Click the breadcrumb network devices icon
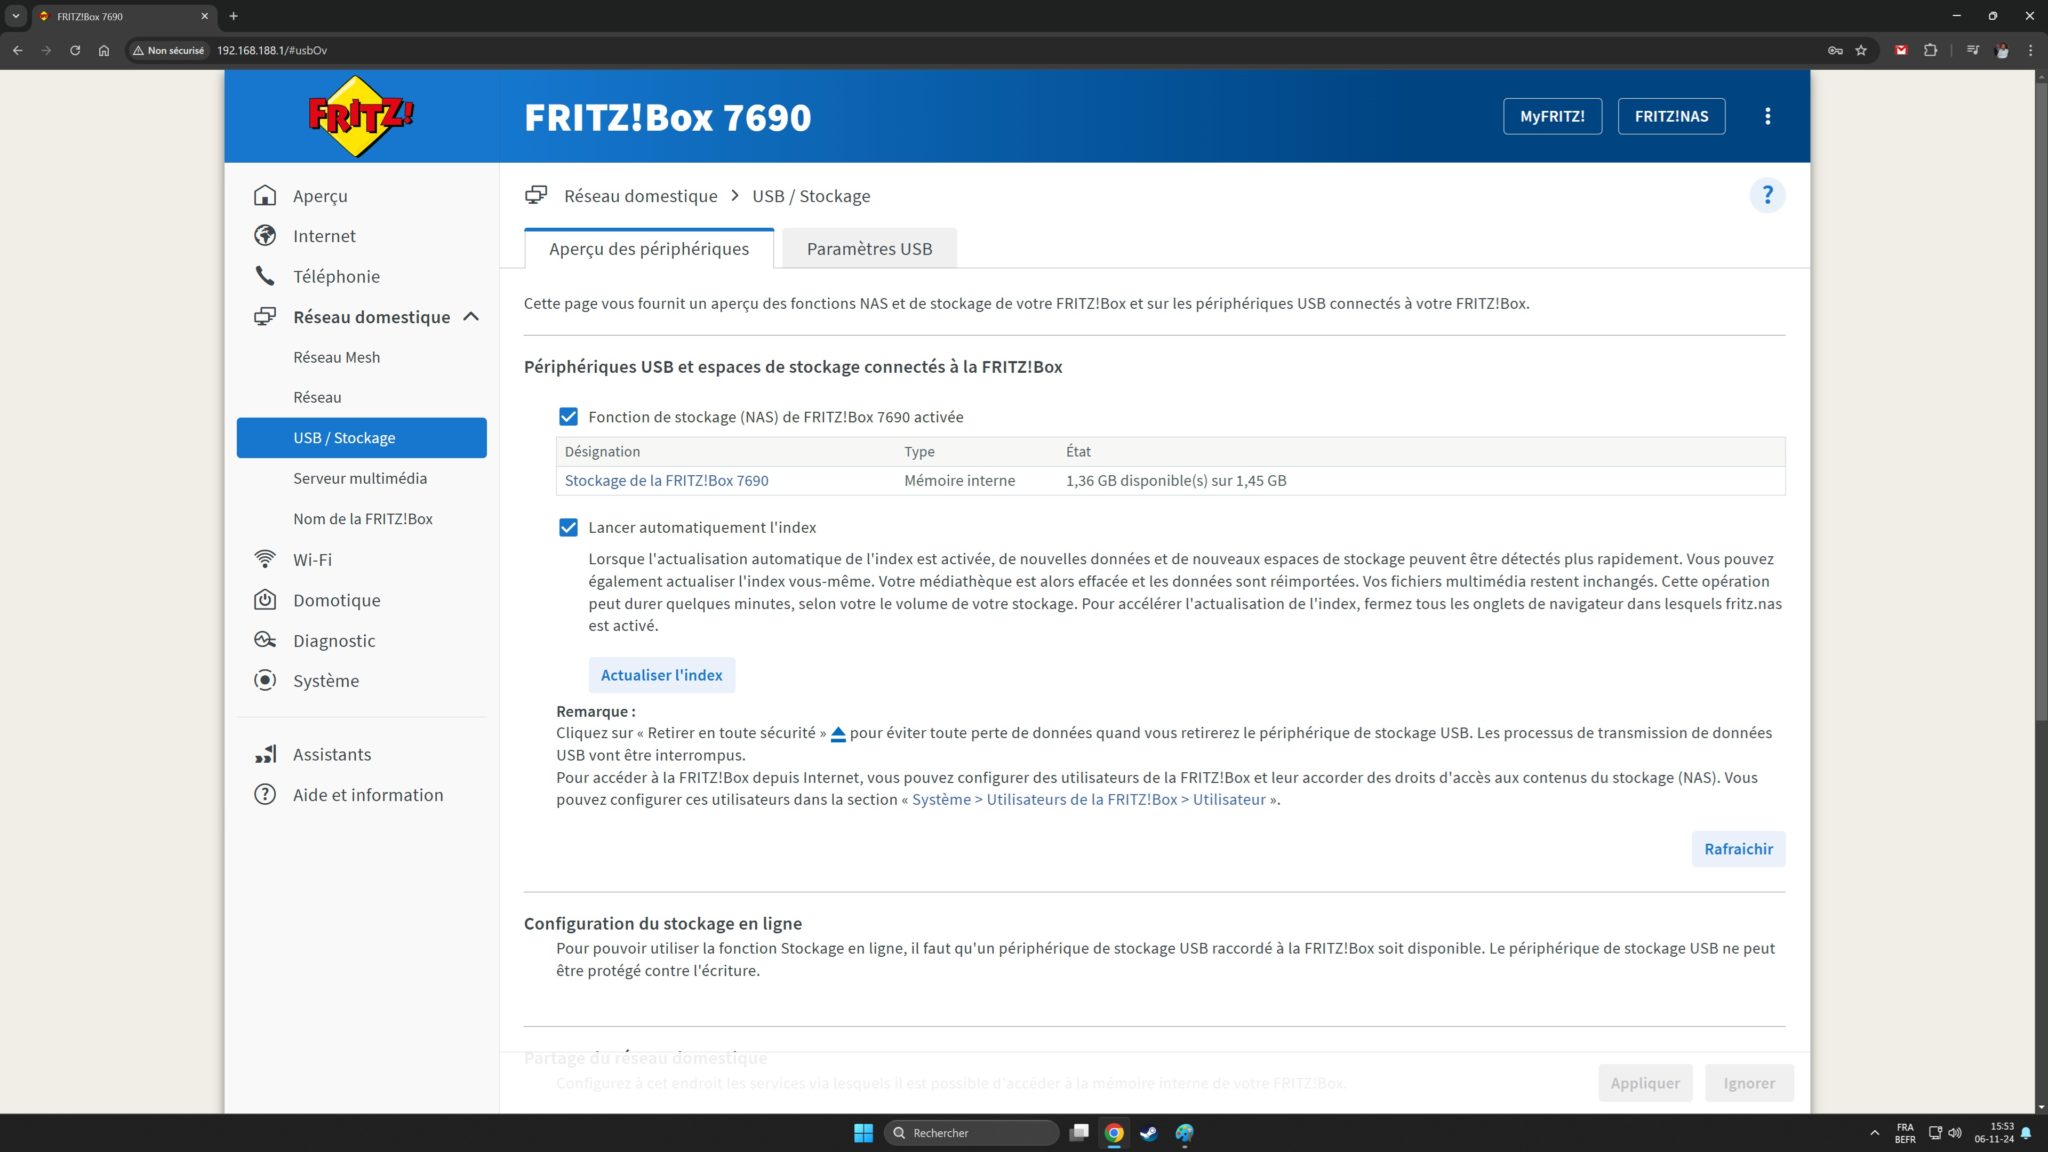Image resolution: width=2048 pixels, height=1152 pixels. 536,195
